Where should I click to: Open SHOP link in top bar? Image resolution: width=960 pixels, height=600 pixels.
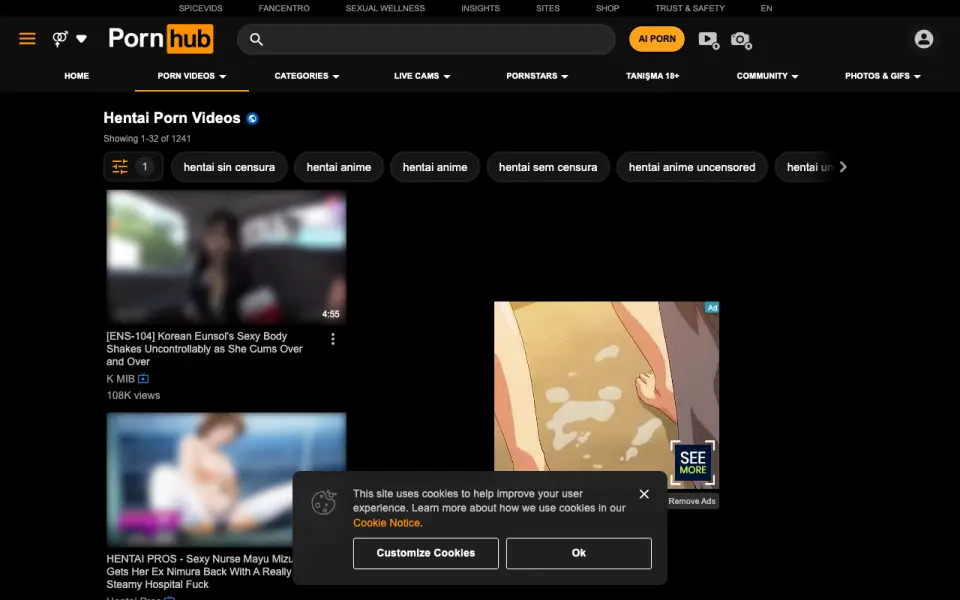pos(607,8)
